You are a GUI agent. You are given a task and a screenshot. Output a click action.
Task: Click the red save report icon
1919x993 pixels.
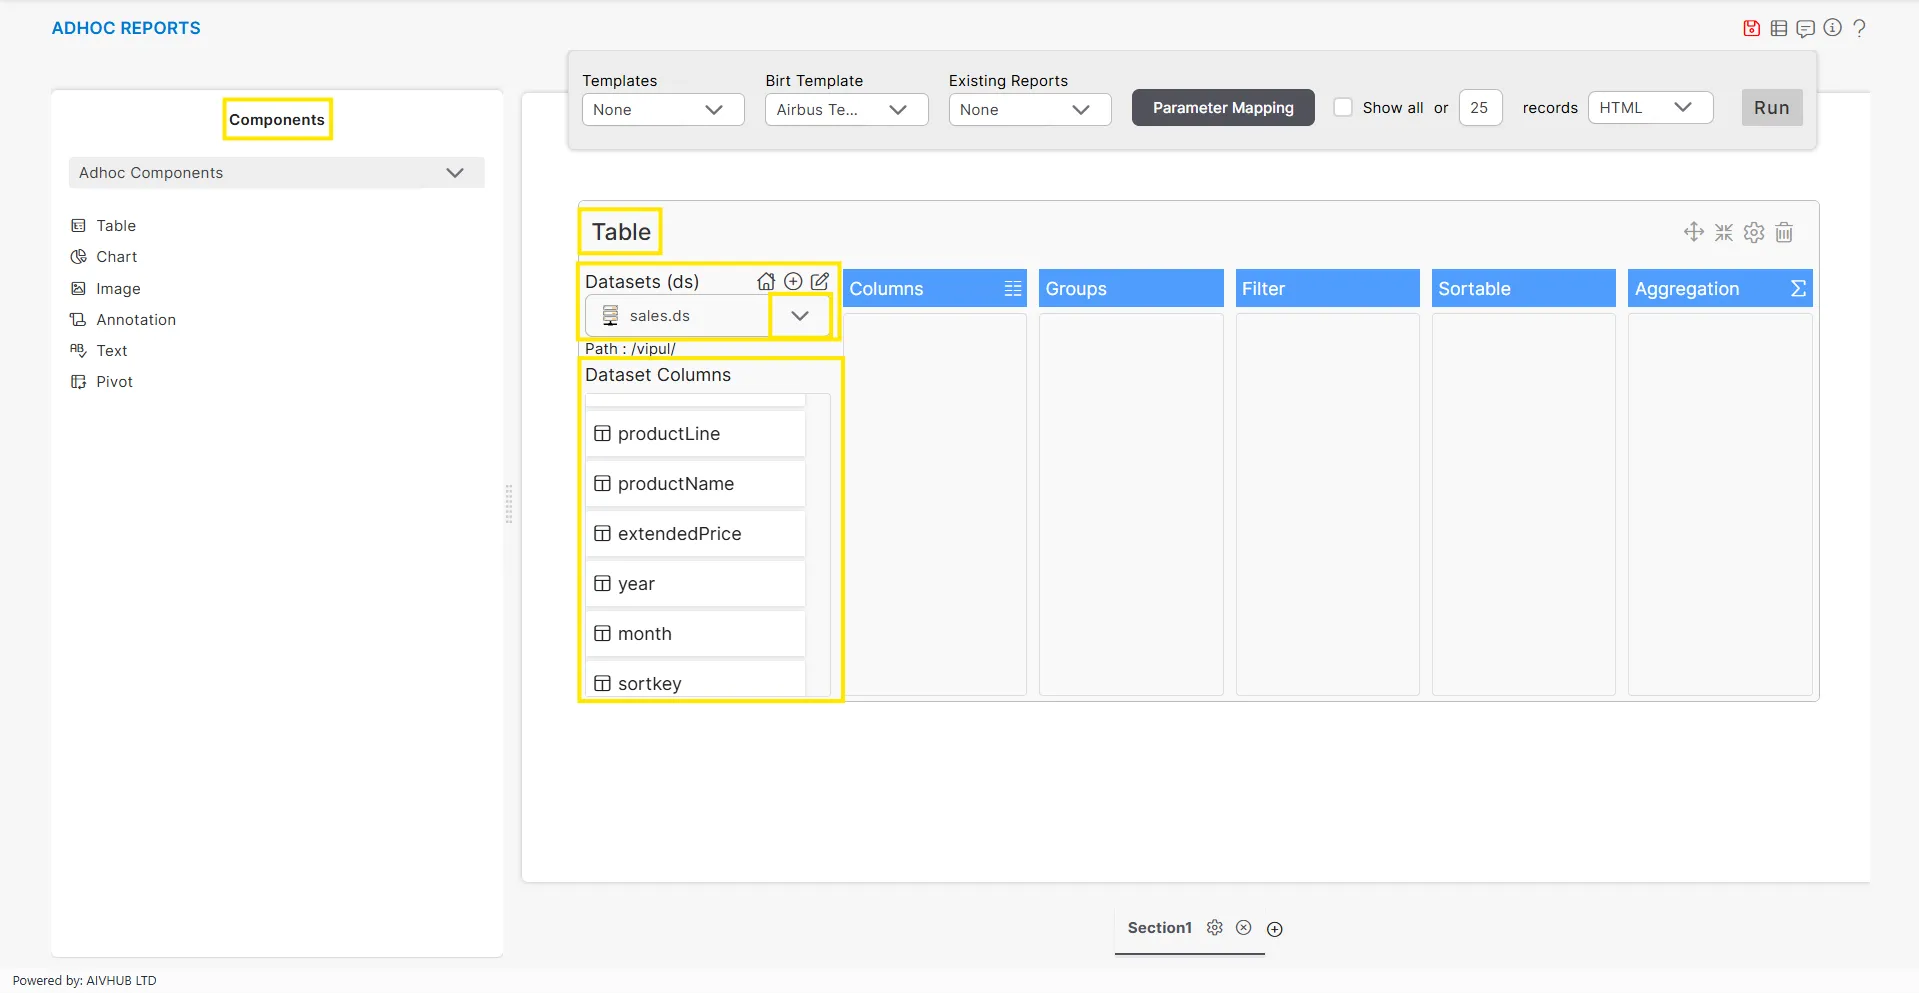click(x=1751, y=28)
